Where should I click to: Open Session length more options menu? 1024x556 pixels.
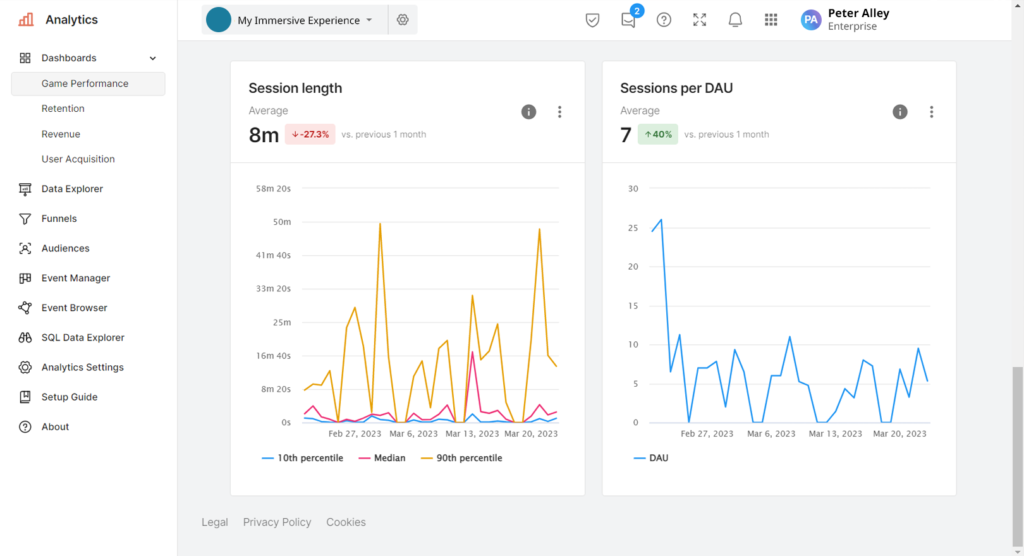point(560,112)
